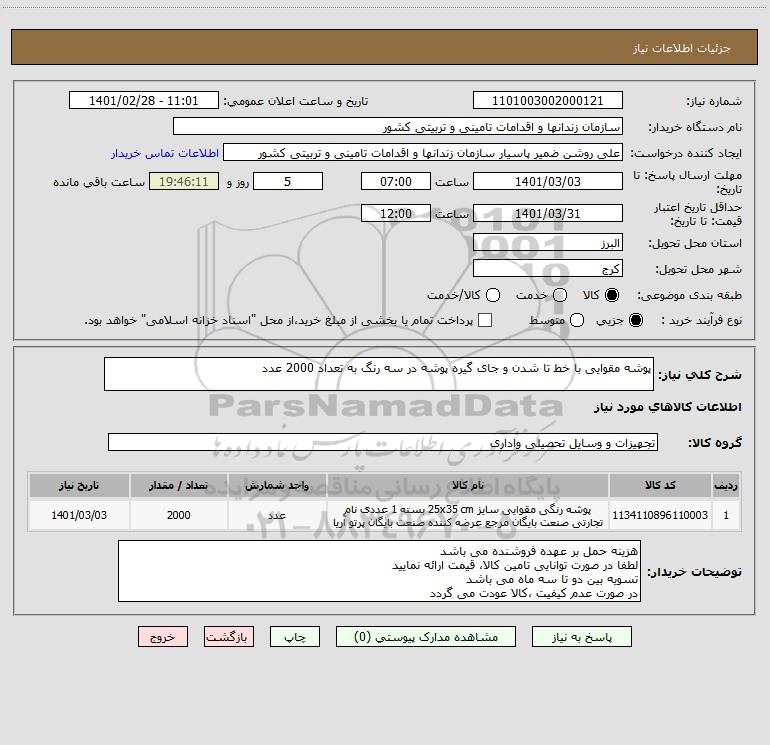
Task: Click the ایجاد کننده درخواست field
Action: tap(423, 153)
